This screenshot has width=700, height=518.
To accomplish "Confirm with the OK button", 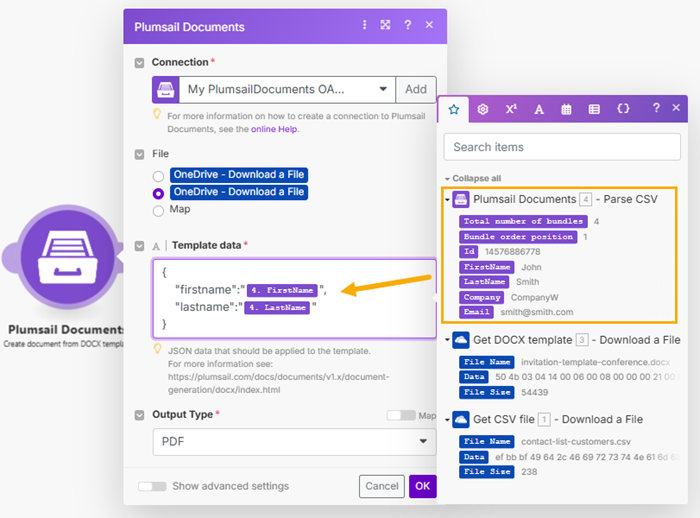I will [x=422, y=486].
